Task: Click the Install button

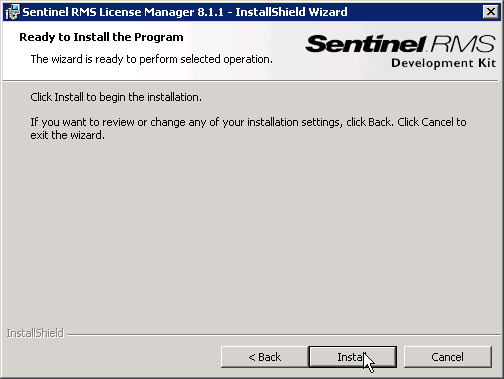Action: point(353,357)
